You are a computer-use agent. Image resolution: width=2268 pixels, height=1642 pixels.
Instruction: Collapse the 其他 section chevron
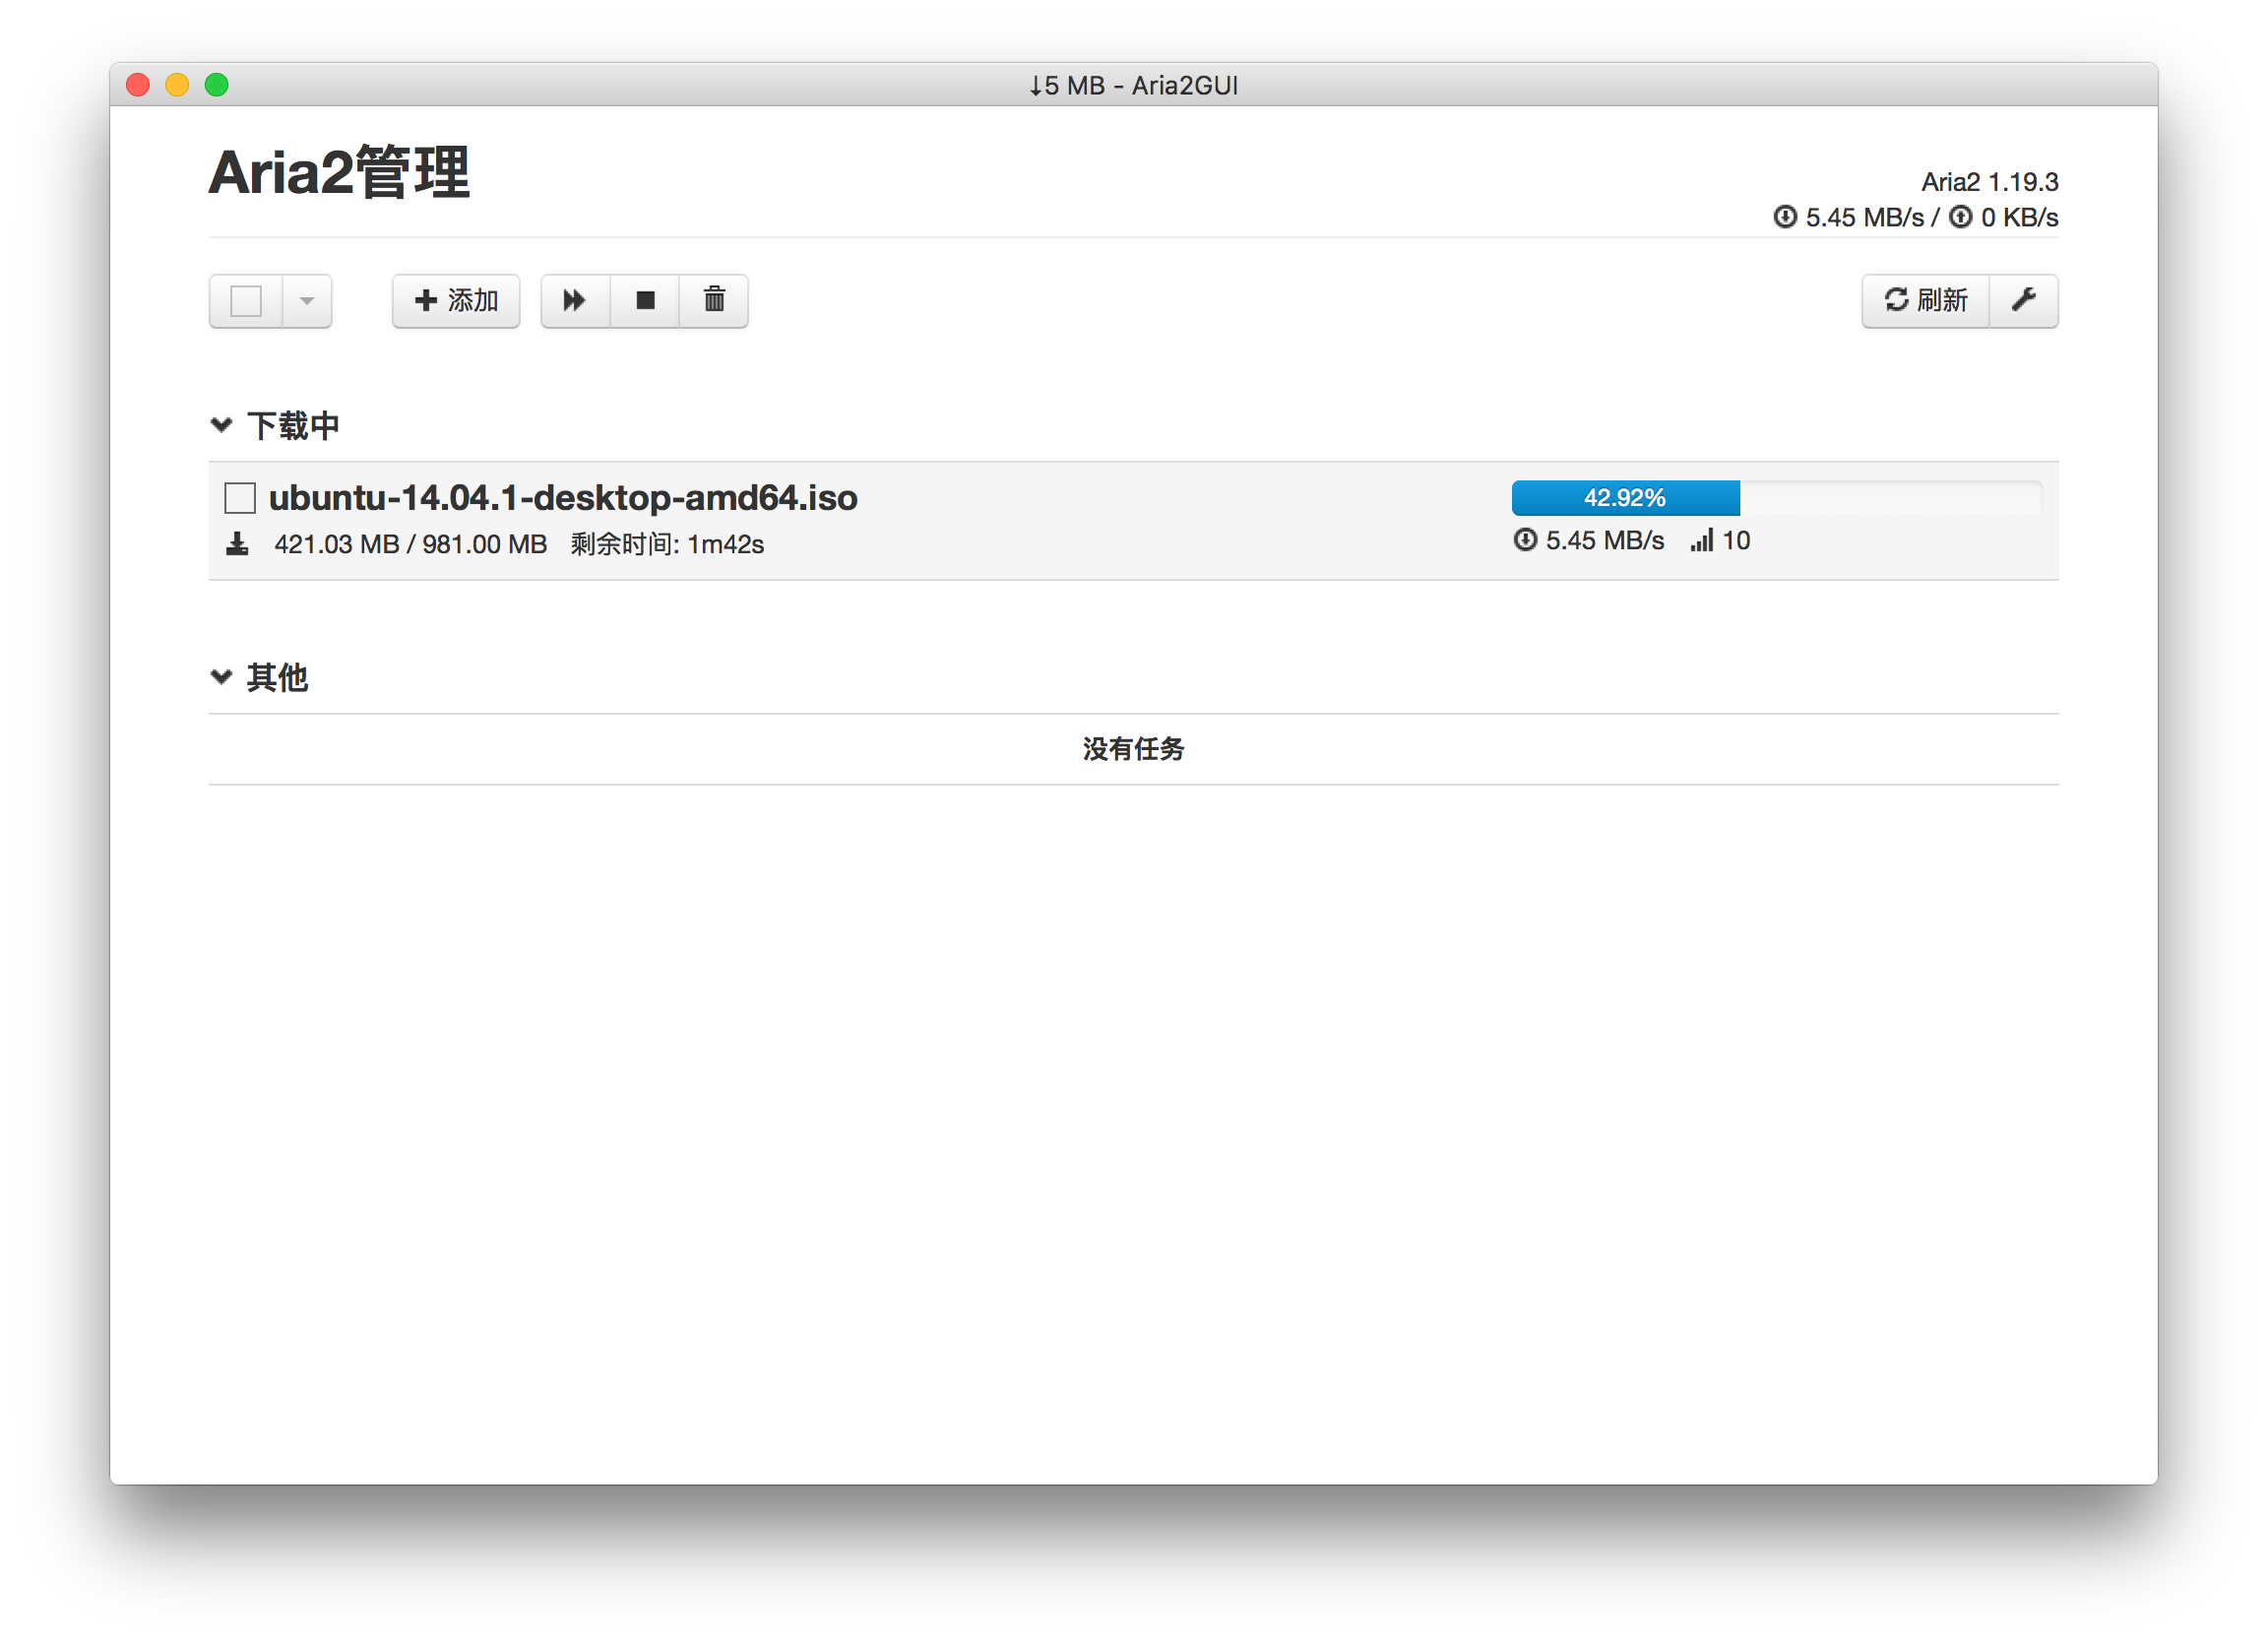(222, 677)
